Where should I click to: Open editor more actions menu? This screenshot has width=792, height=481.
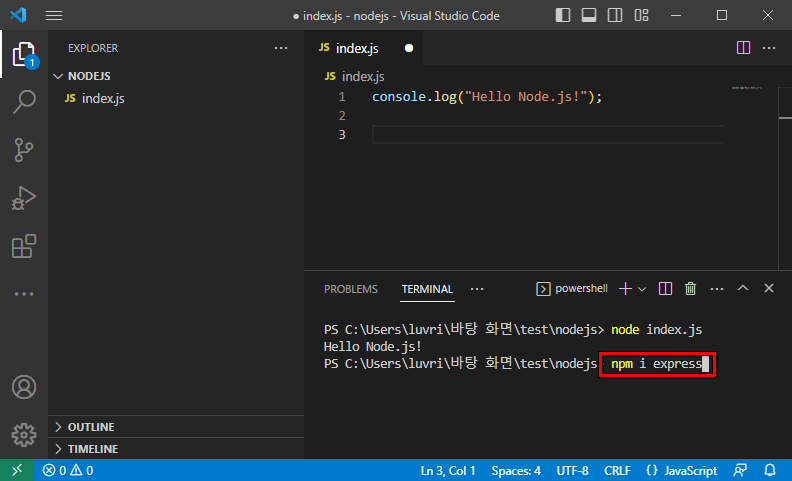click(x=769, y=48)
